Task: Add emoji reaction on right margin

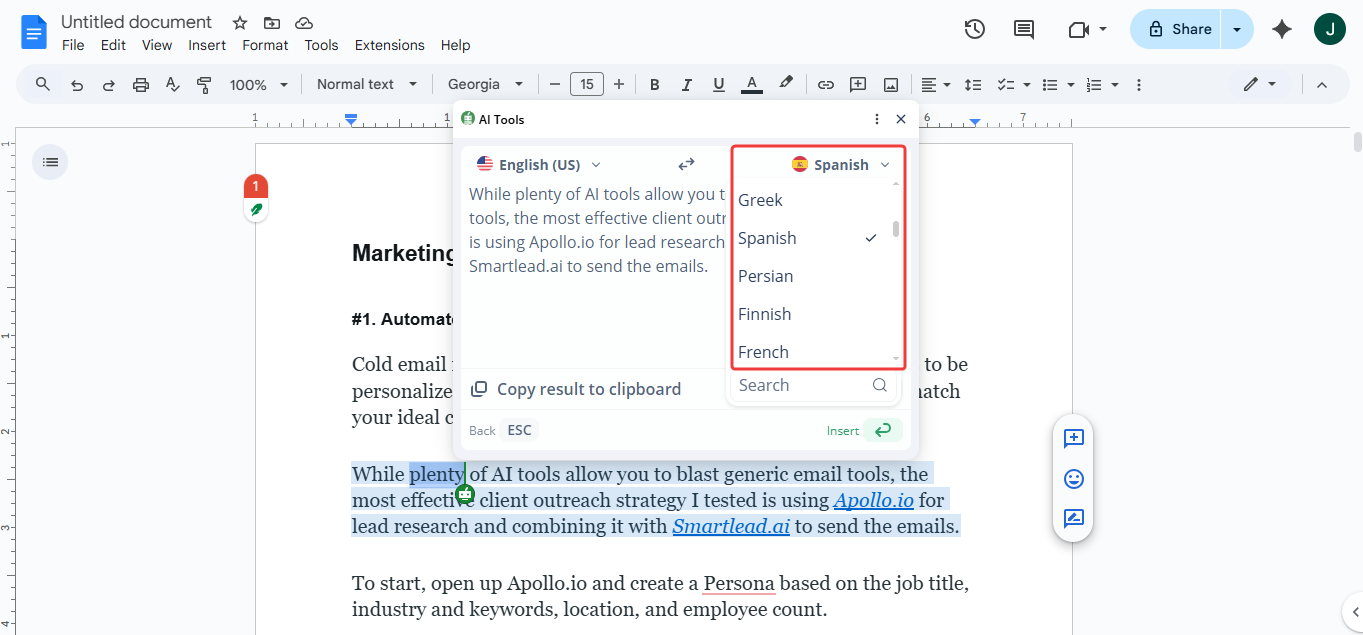Action: coord(1074,479)
